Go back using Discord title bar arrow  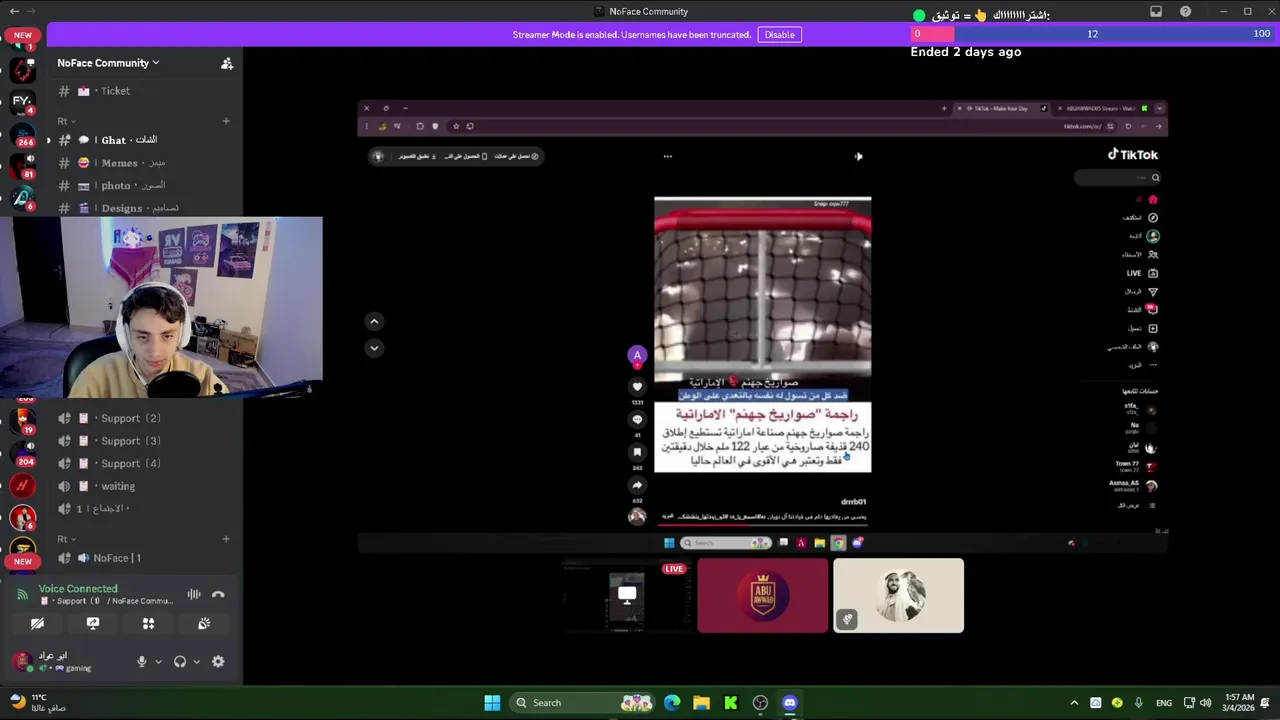tap(14, 11)
